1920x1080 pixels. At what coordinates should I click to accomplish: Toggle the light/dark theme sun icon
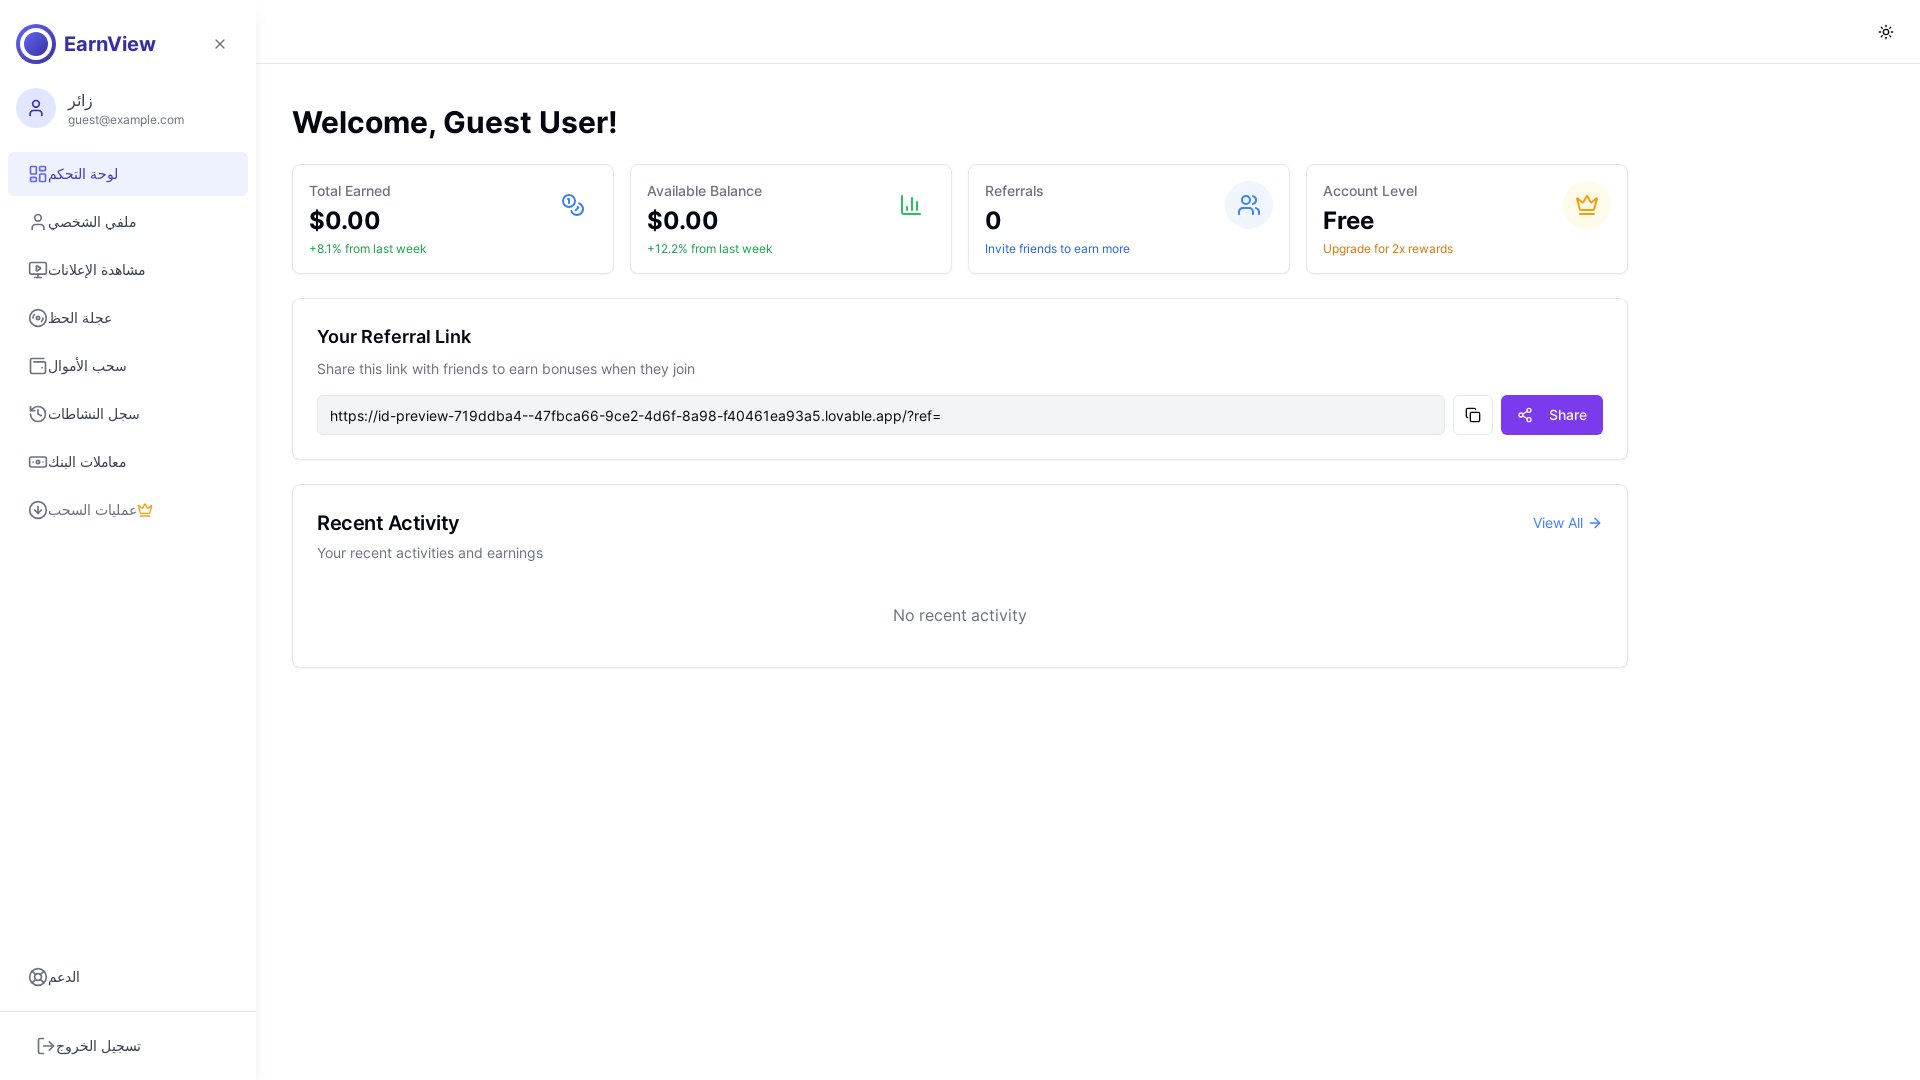1886,32
